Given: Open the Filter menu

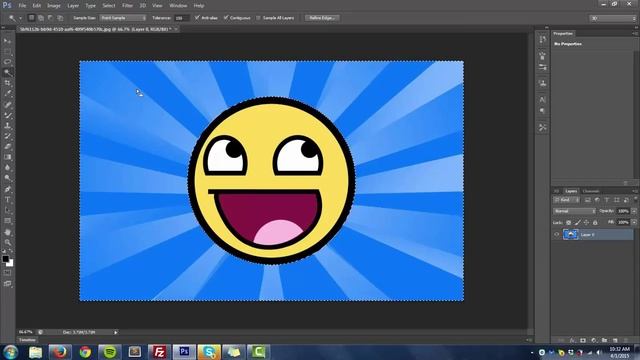Looking at the screenshot, I should point(127,6).
